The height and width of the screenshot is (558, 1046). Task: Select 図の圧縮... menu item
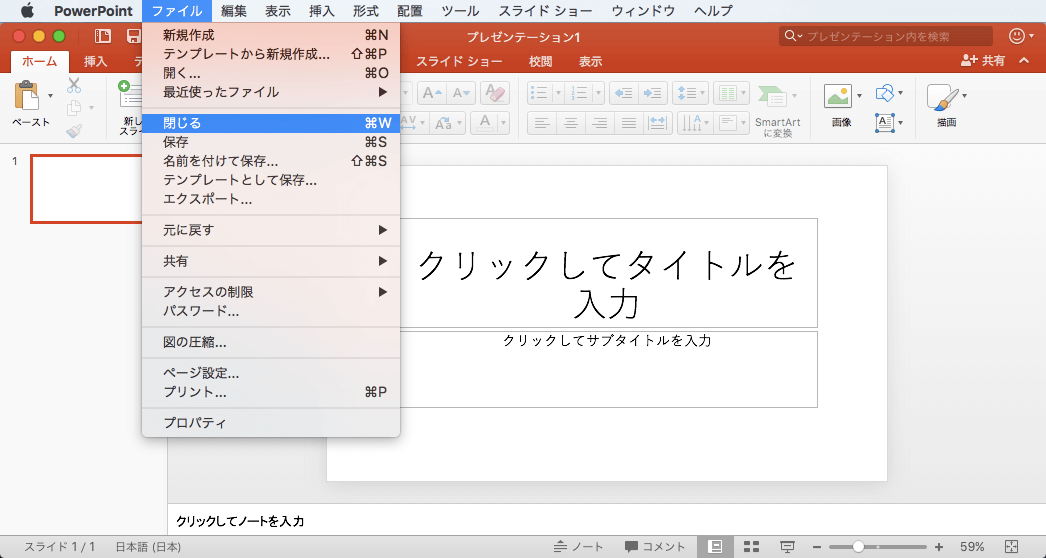(x=271, y=342)
